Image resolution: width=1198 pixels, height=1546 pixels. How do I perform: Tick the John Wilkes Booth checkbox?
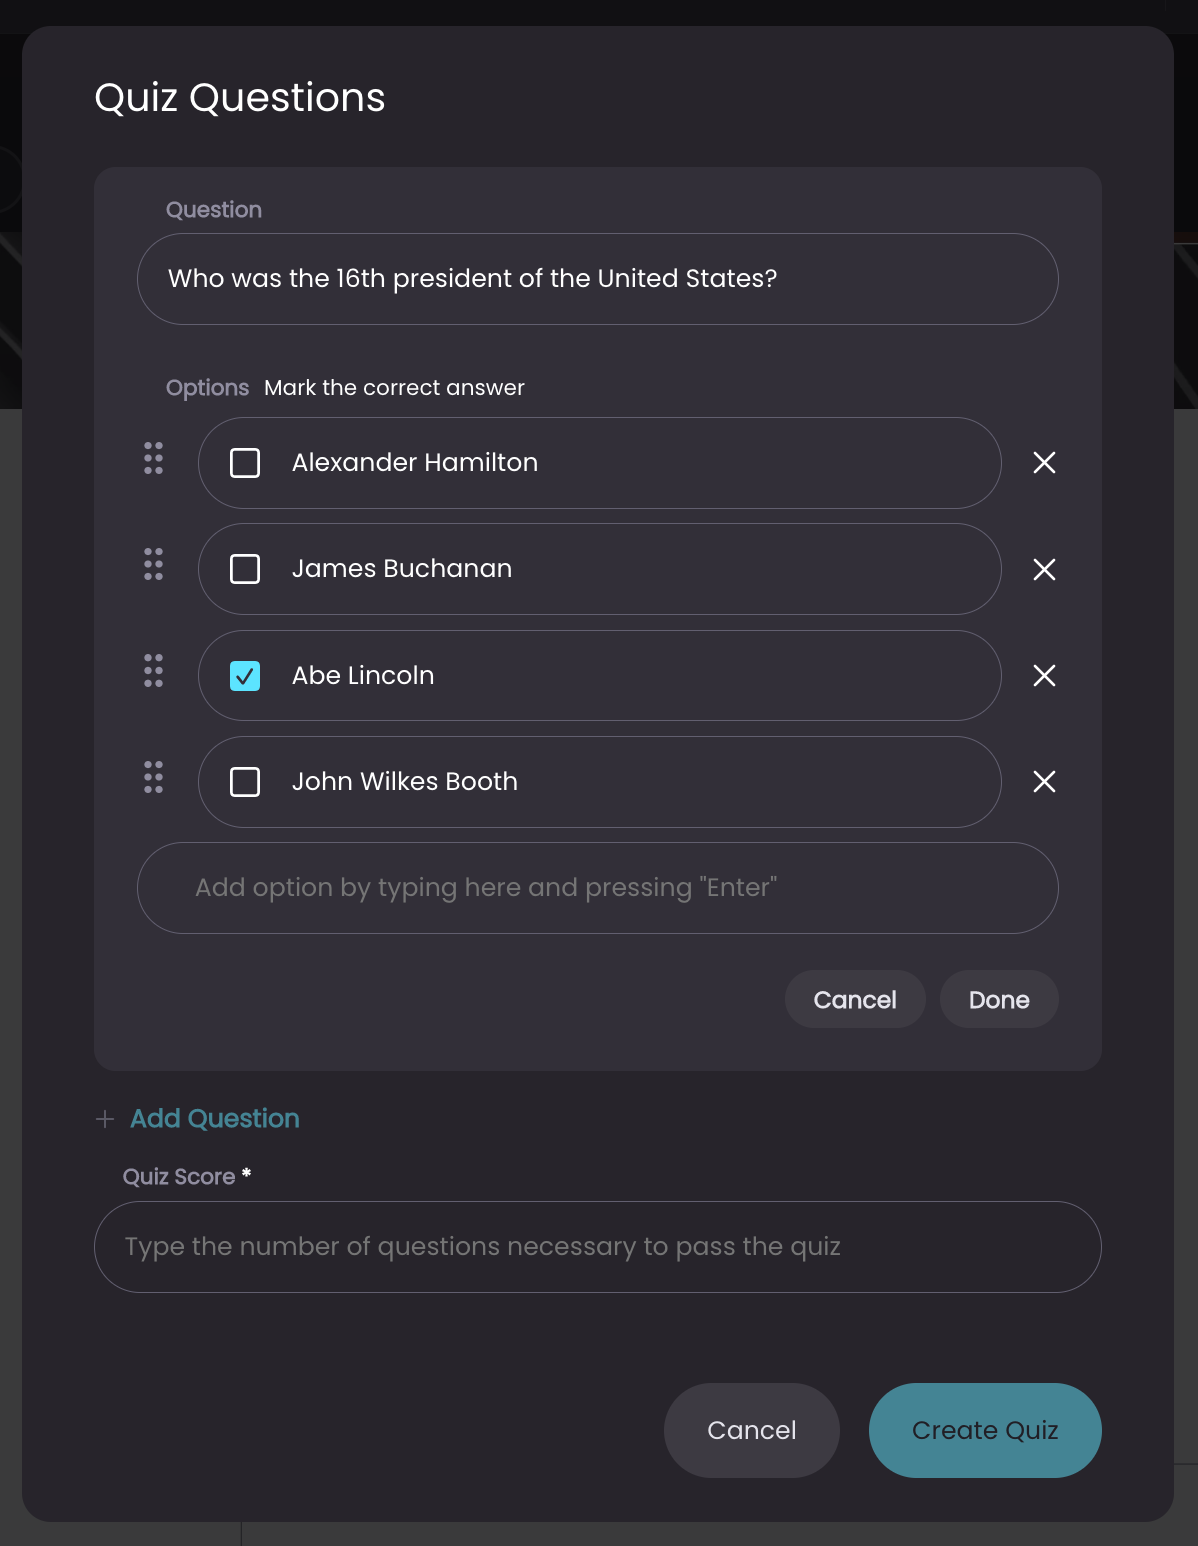pos(245,782)
